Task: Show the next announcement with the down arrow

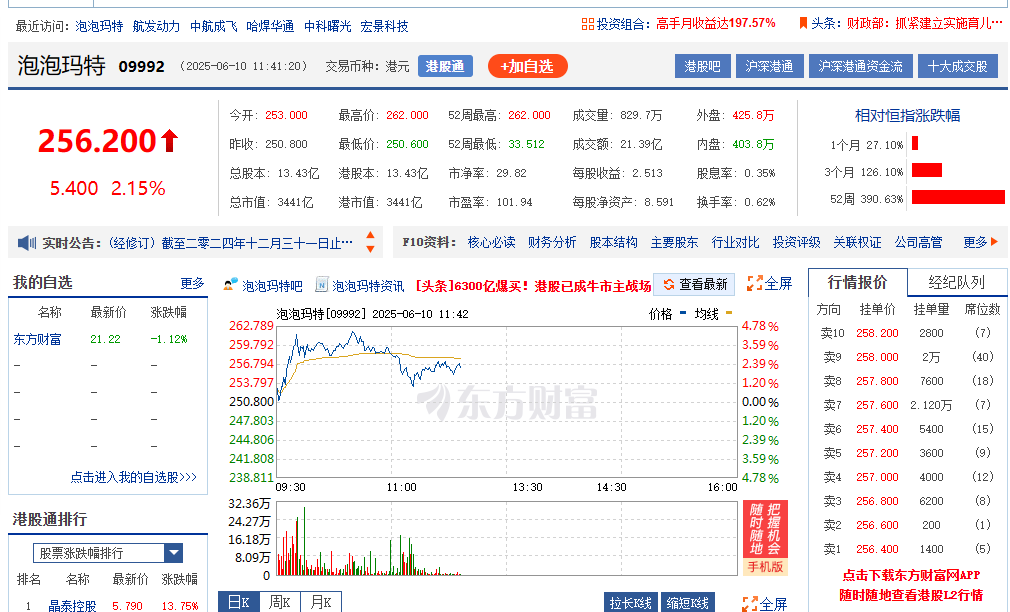Action: click(370, 249)
